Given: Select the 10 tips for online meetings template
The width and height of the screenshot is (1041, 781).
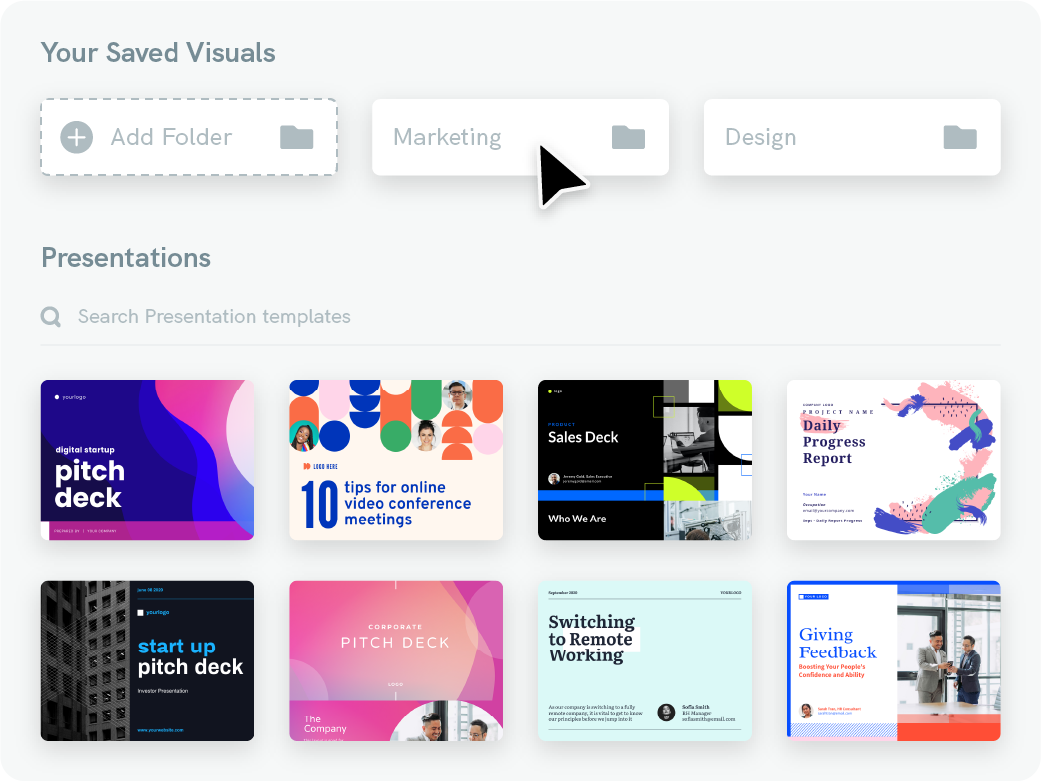Looking at the screenshot, I should (x=396, y=460).
